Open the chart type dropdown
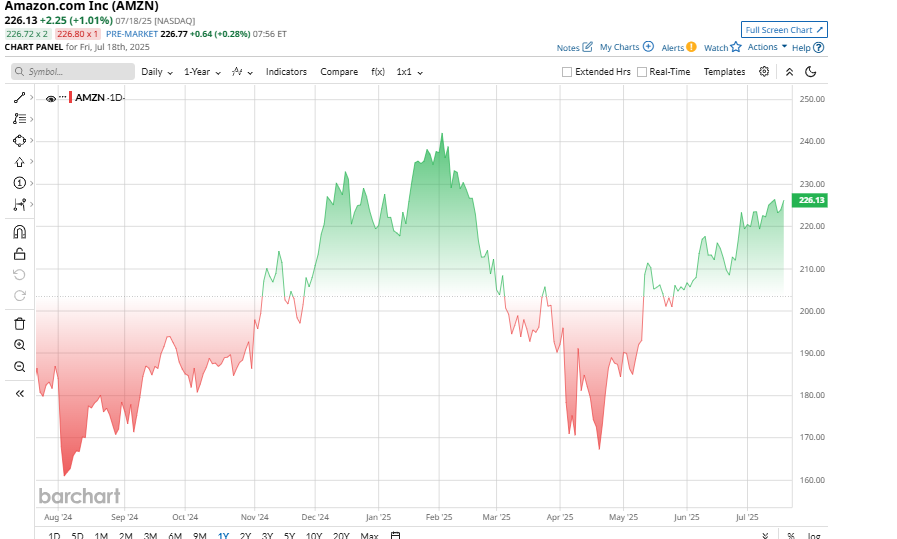 [242, 72]
